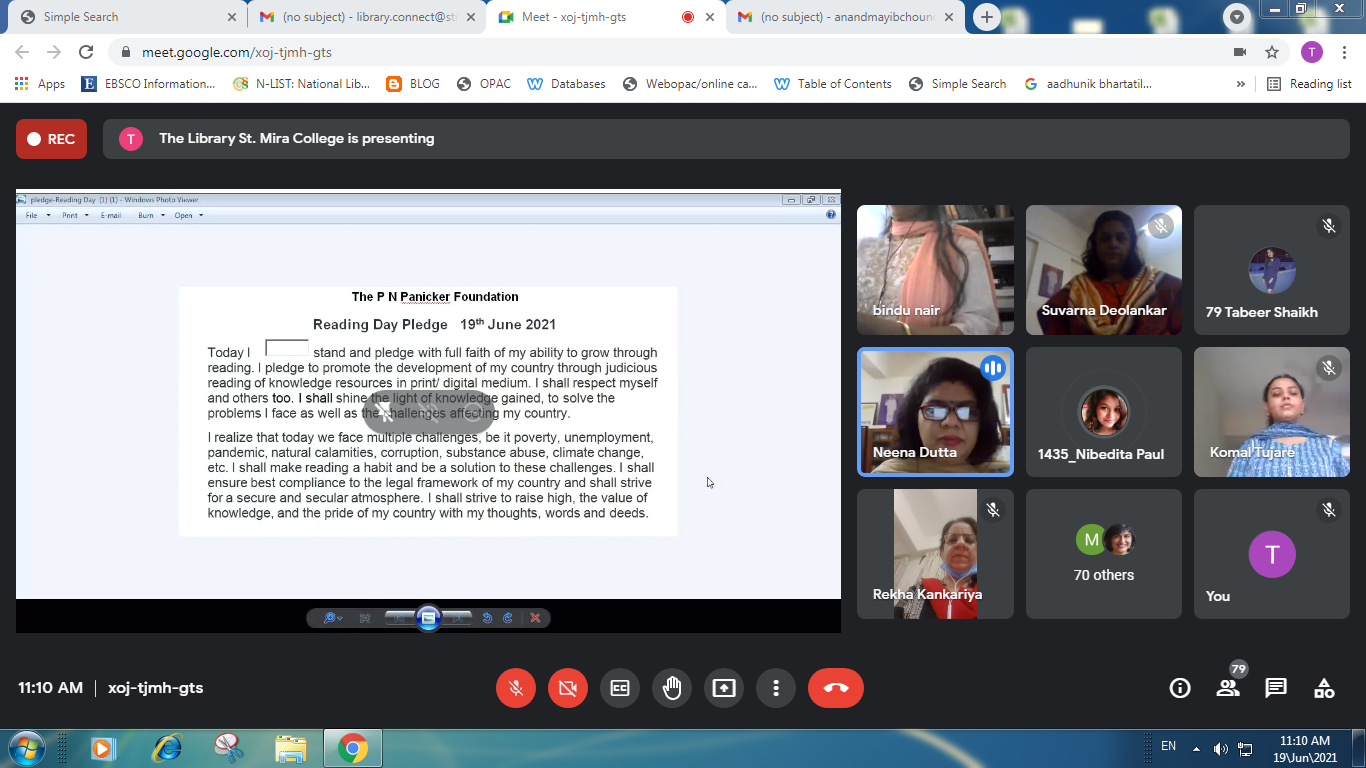Click the 70 others participant tile
1366x768 pixels.
pyautogui.click(x=1104, y=554)
